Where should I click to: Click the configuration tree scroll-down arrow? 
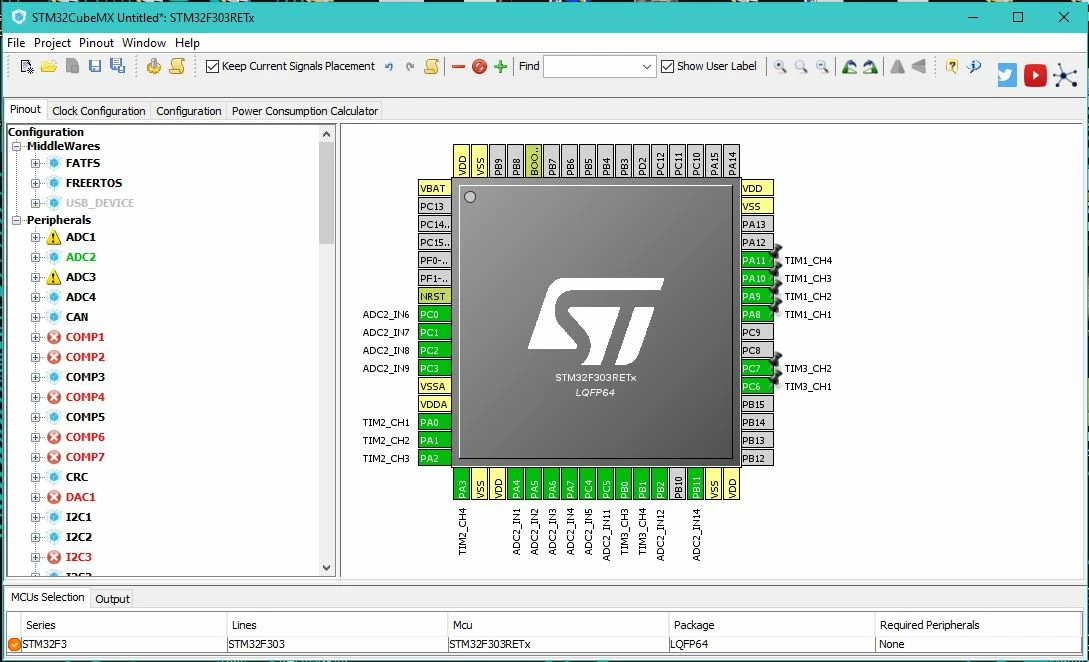[326, 568]
